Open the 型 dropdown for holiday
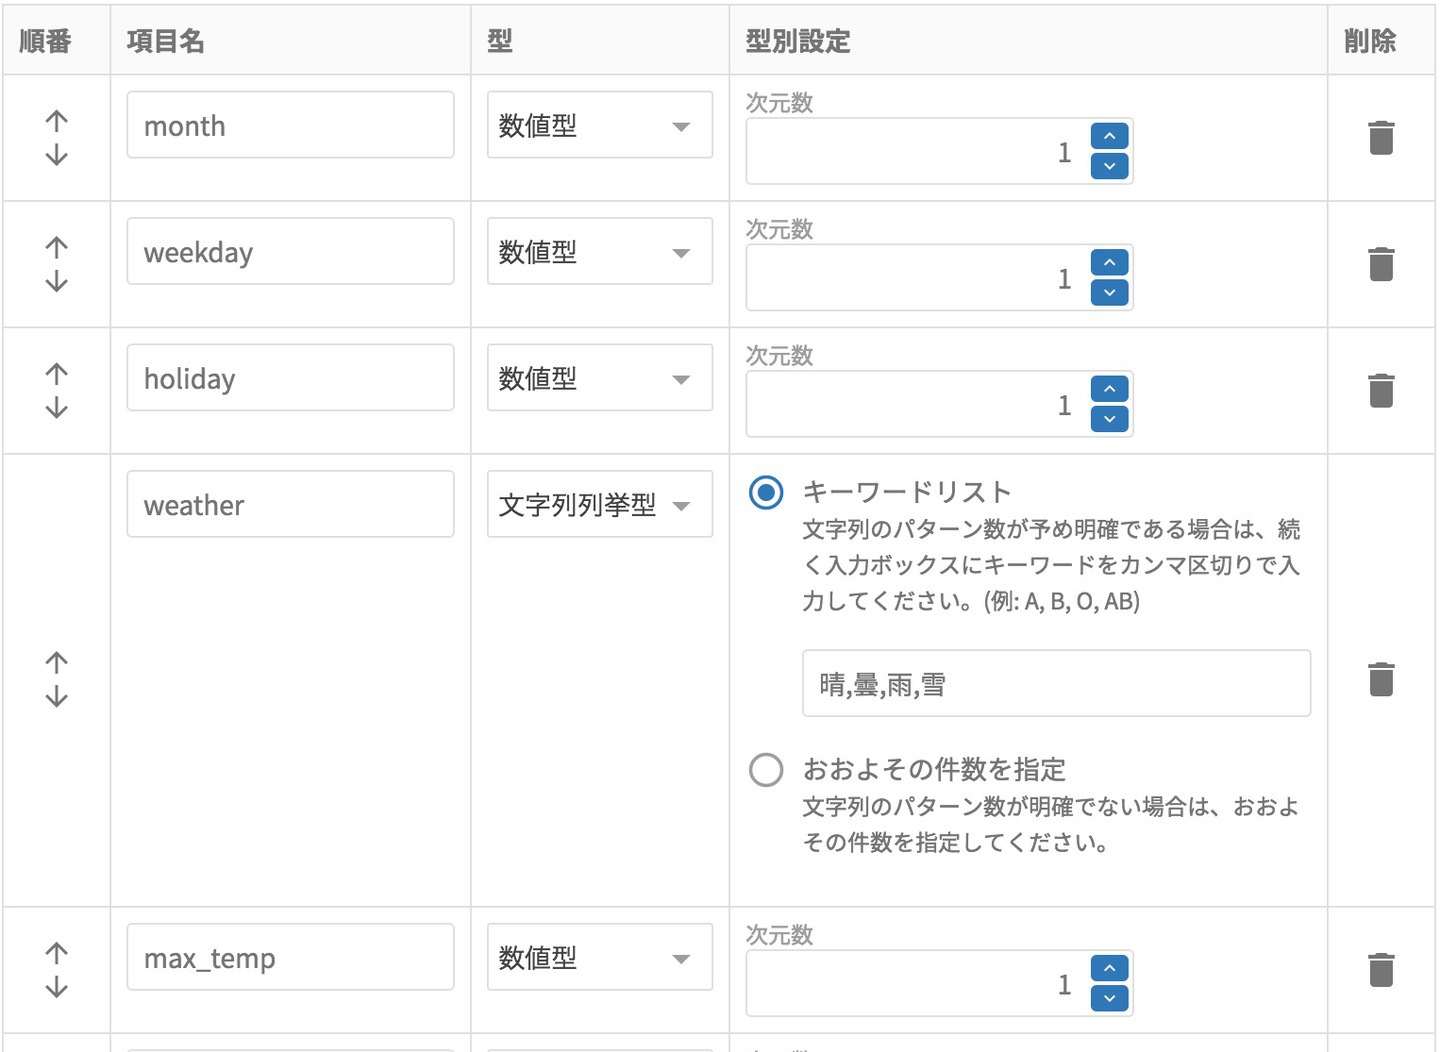 [x=600, y=378]
